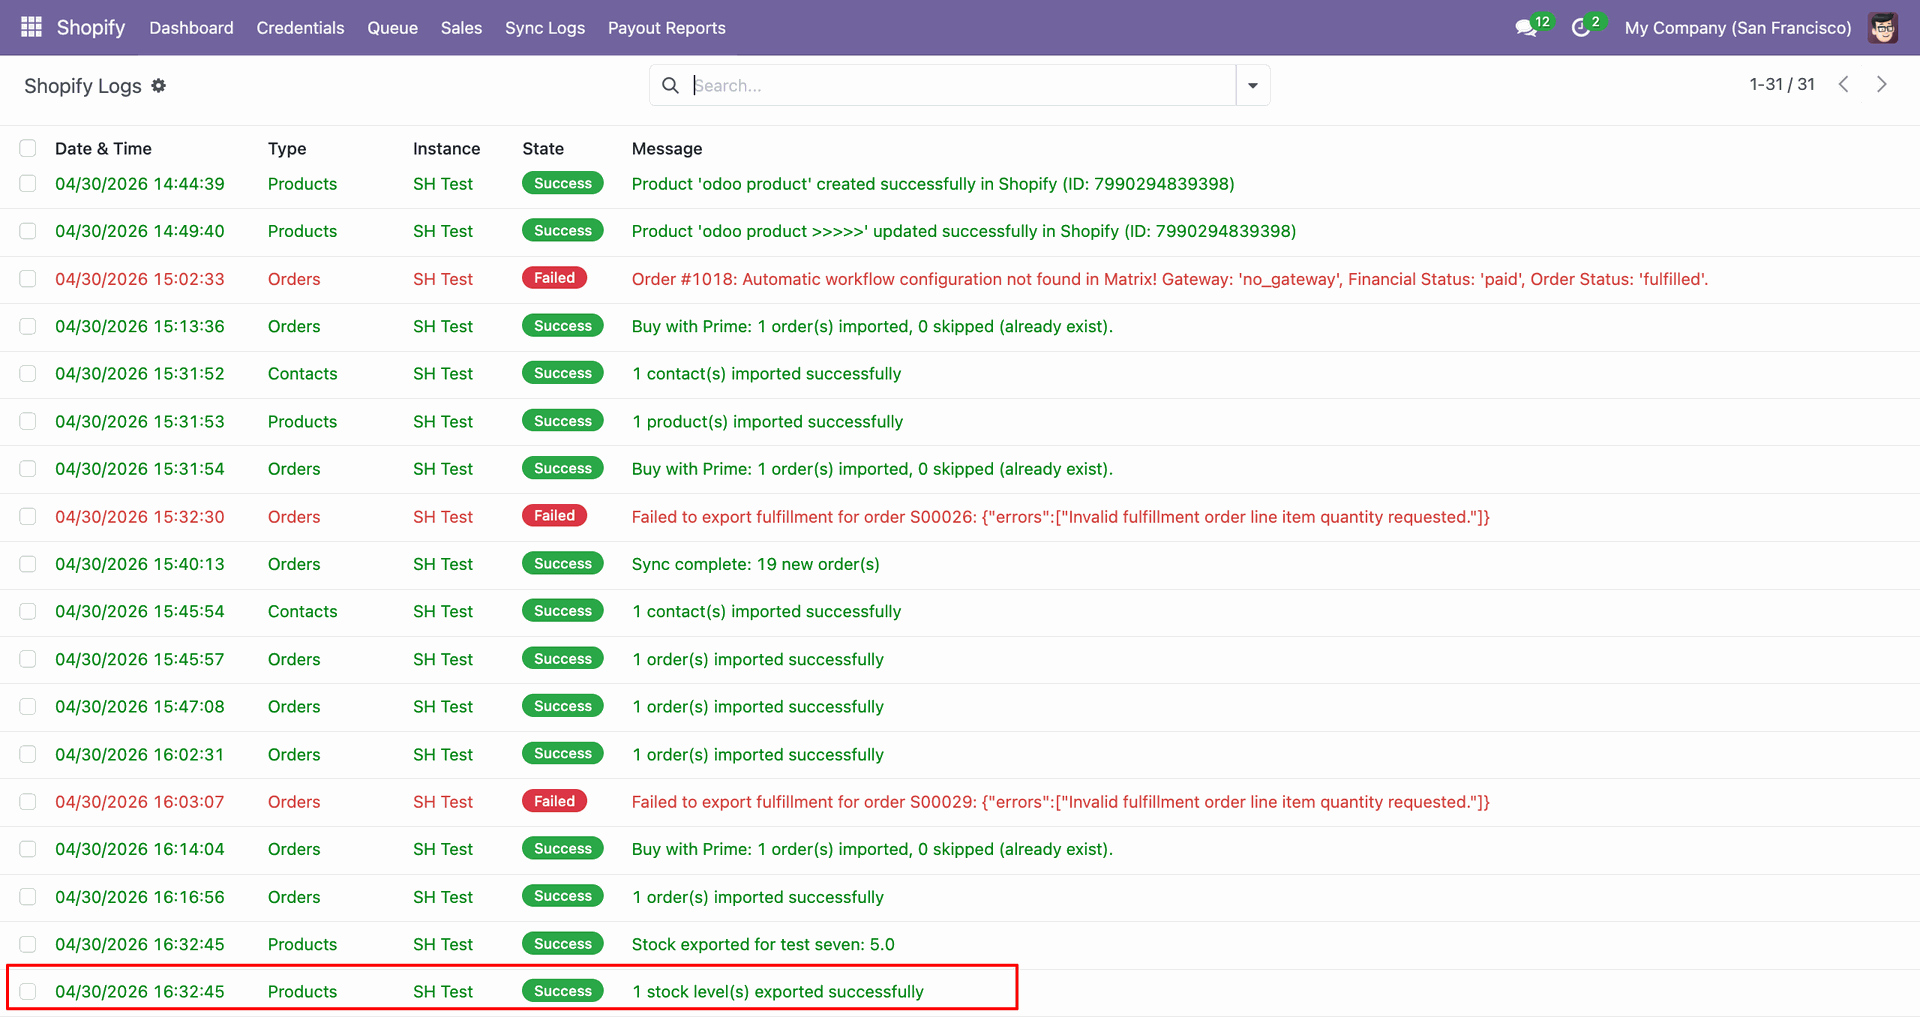
Task: Sort by the State column header
Action: click(x=543, y=148)
